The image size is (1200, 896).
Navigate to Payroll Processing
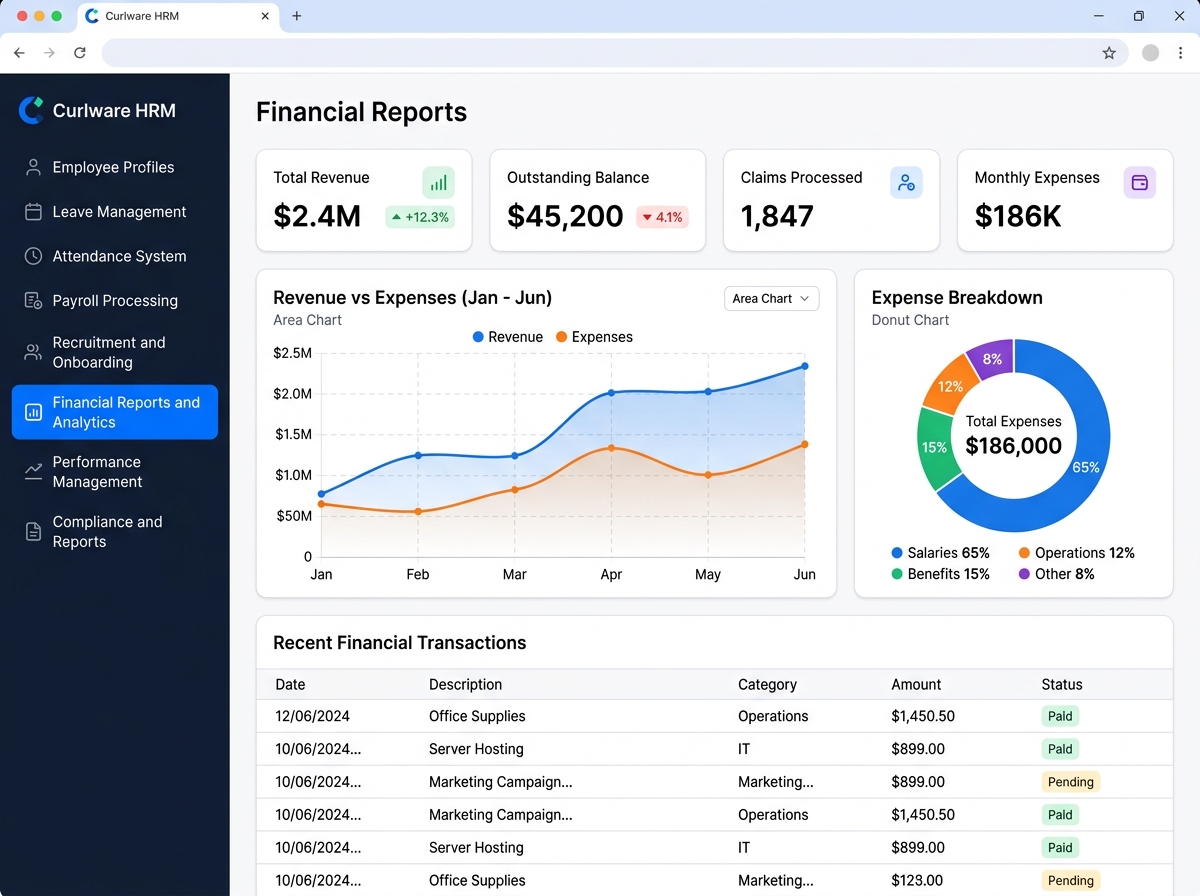click(x=114, y=301)
